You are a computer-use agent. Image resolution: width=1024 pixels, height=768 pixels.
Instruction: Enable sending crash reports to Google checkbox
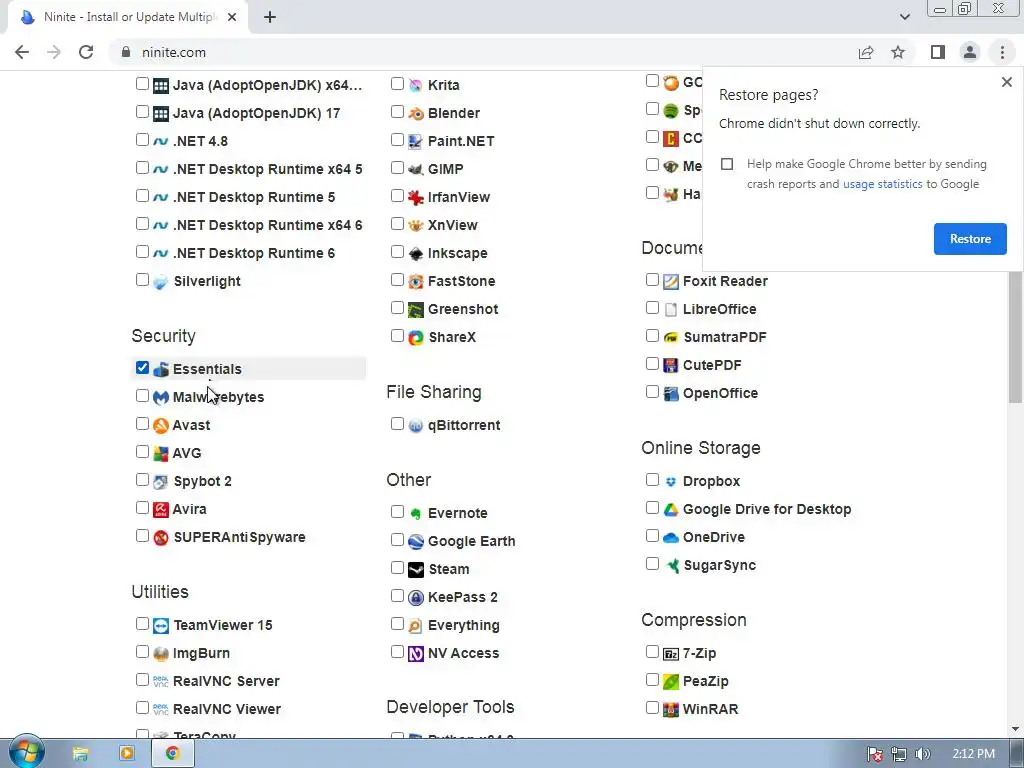pos(727,164)
